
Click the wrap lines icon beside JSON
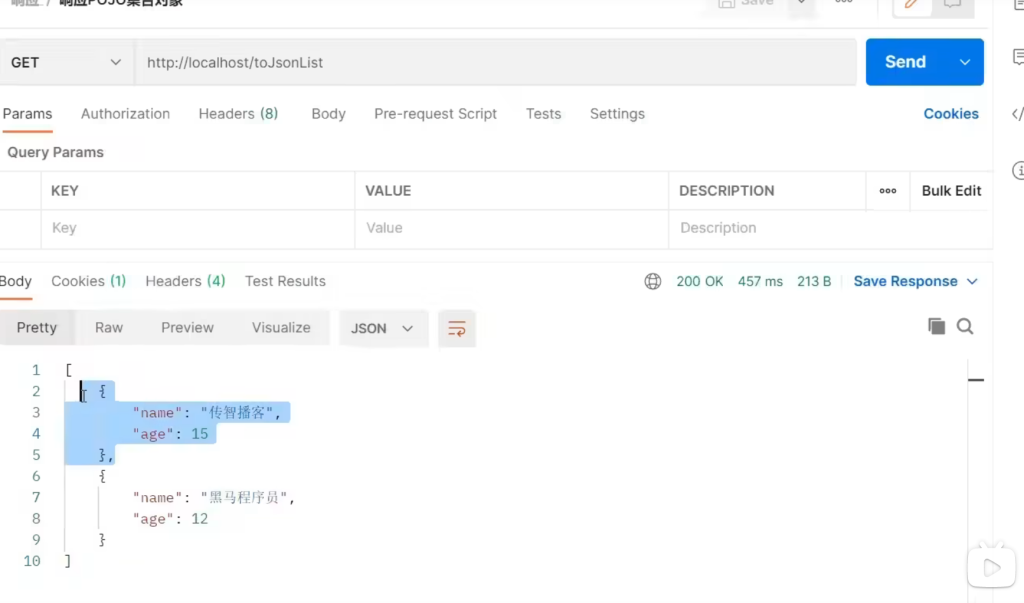[457, 328]
